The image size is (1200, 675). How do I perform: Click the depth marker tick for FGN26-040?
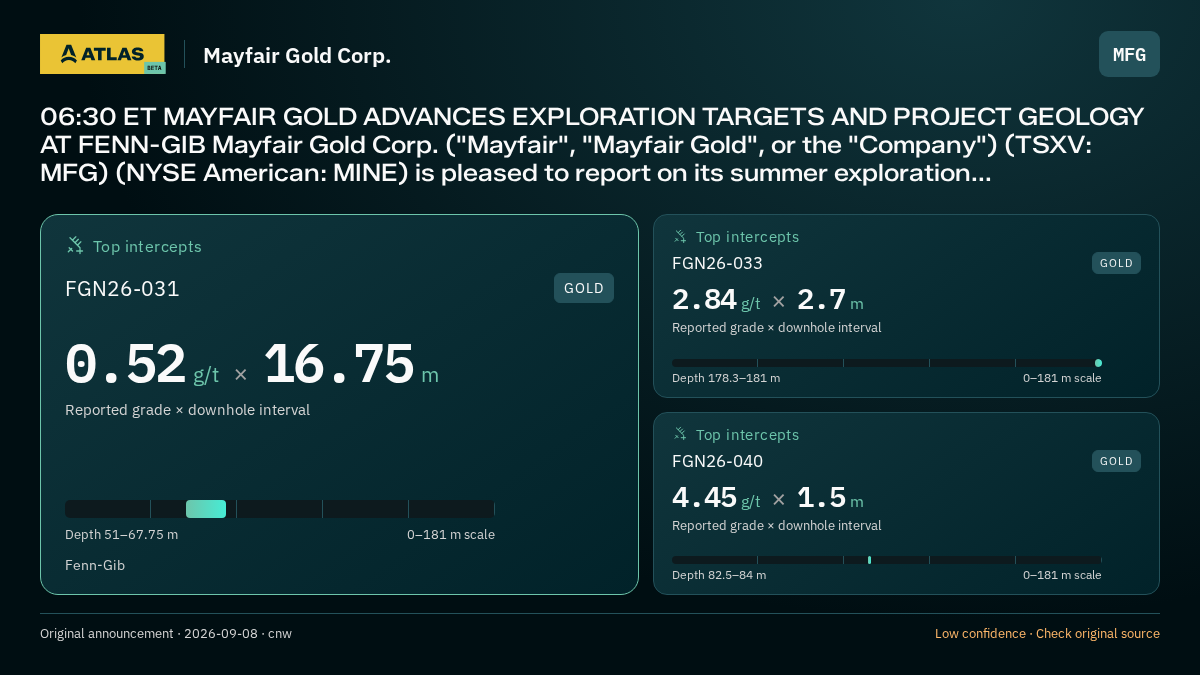pyautogui.click(x=869, y=560)
